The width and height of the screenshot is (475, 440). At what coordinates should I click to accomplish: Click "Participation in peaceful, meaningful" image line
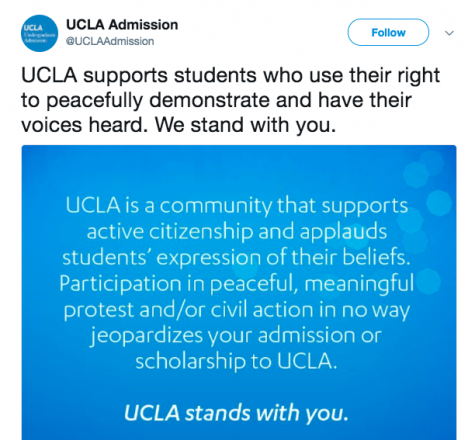pos(237,284)
